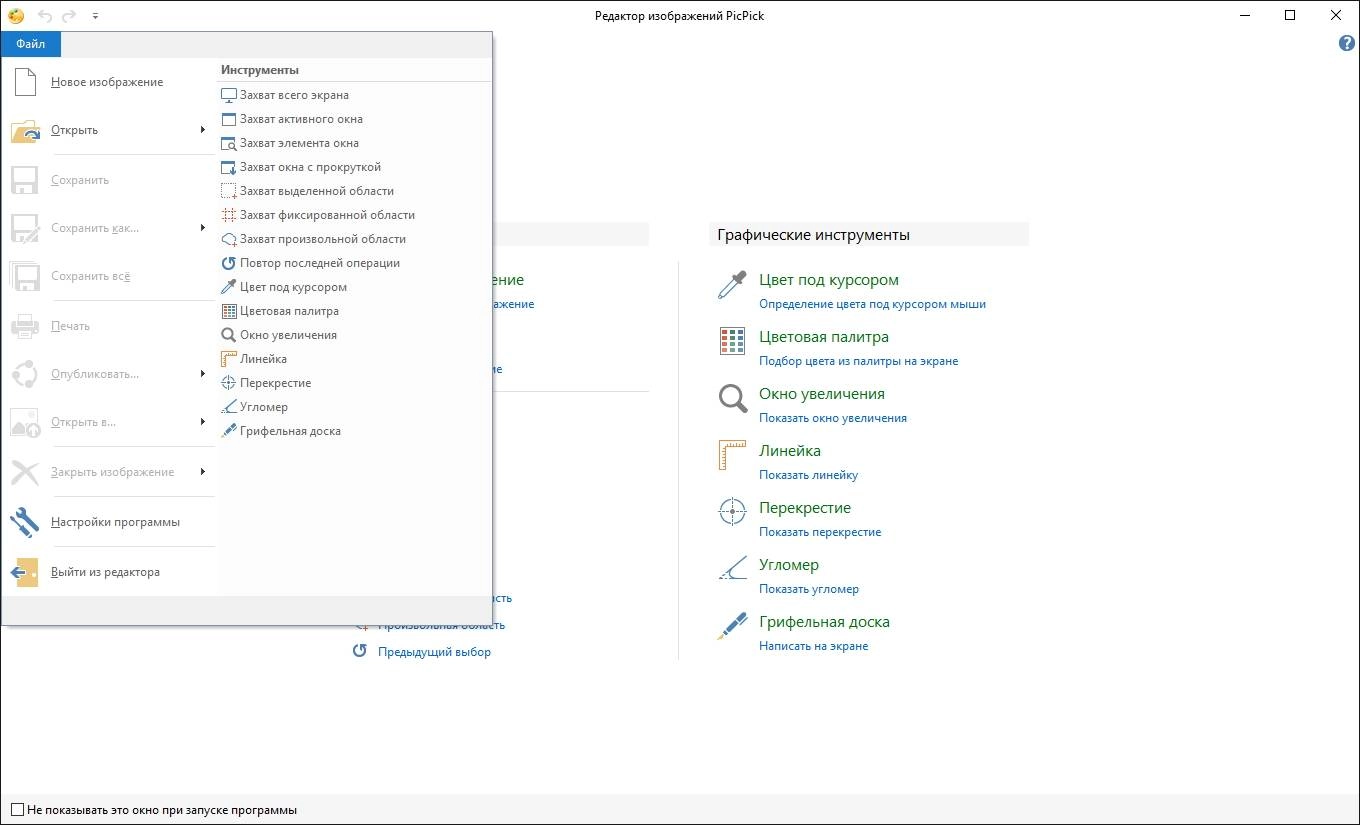Click the eyedropper icon in Tools menu list
This screenshot has width=1360, height=825.
coord(229,288)
